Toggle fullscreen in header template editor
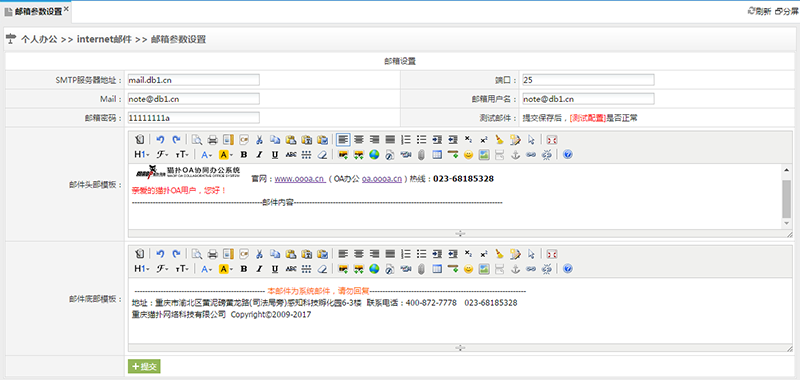Image resolution: width=800 pixels, height=380 pixels. click(552, 139)
